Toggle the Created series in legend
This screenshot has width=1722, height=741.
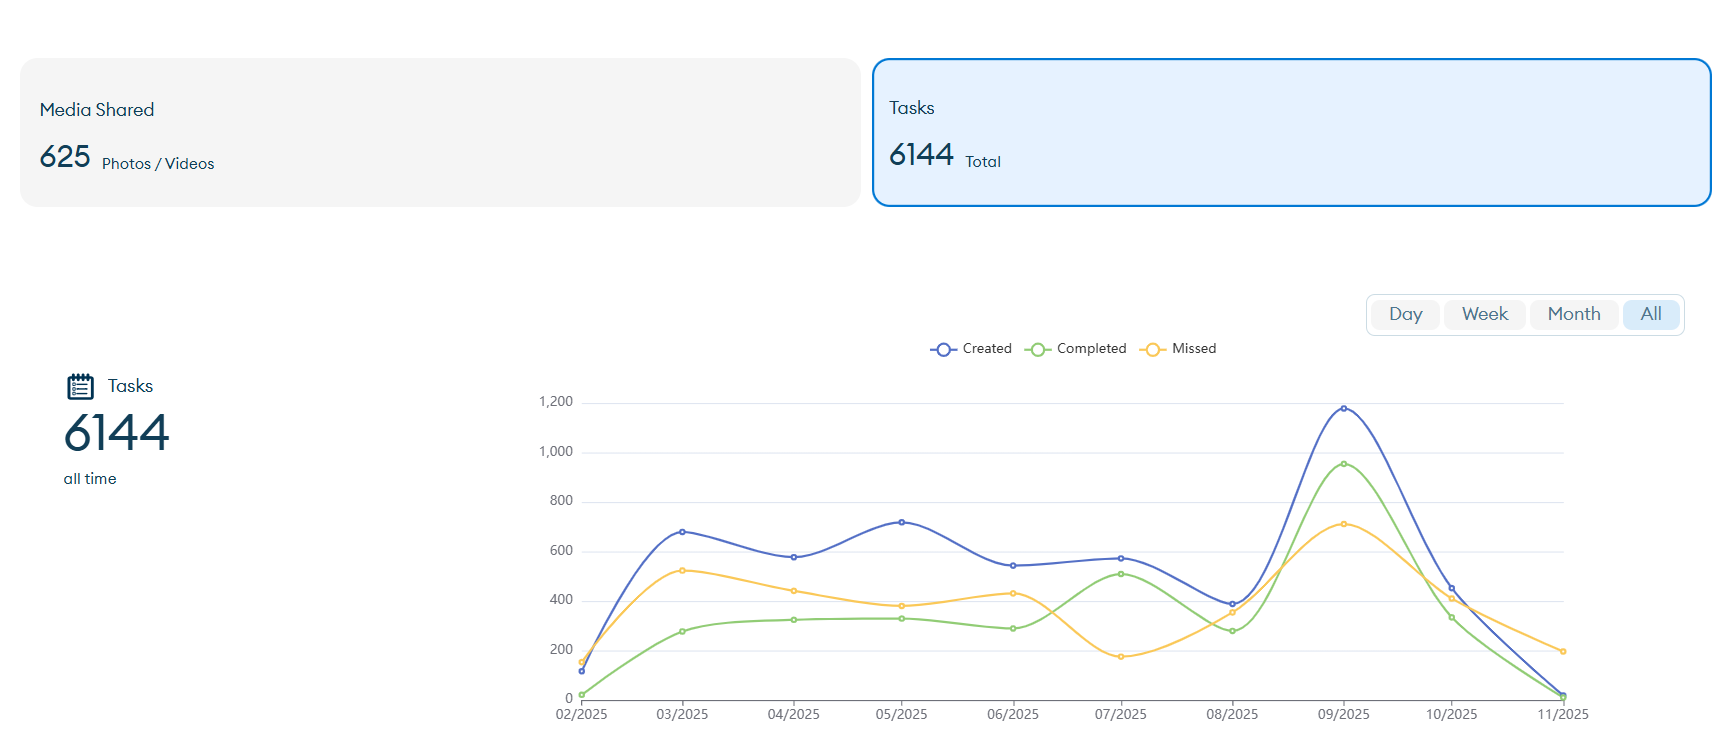point(971,349)
